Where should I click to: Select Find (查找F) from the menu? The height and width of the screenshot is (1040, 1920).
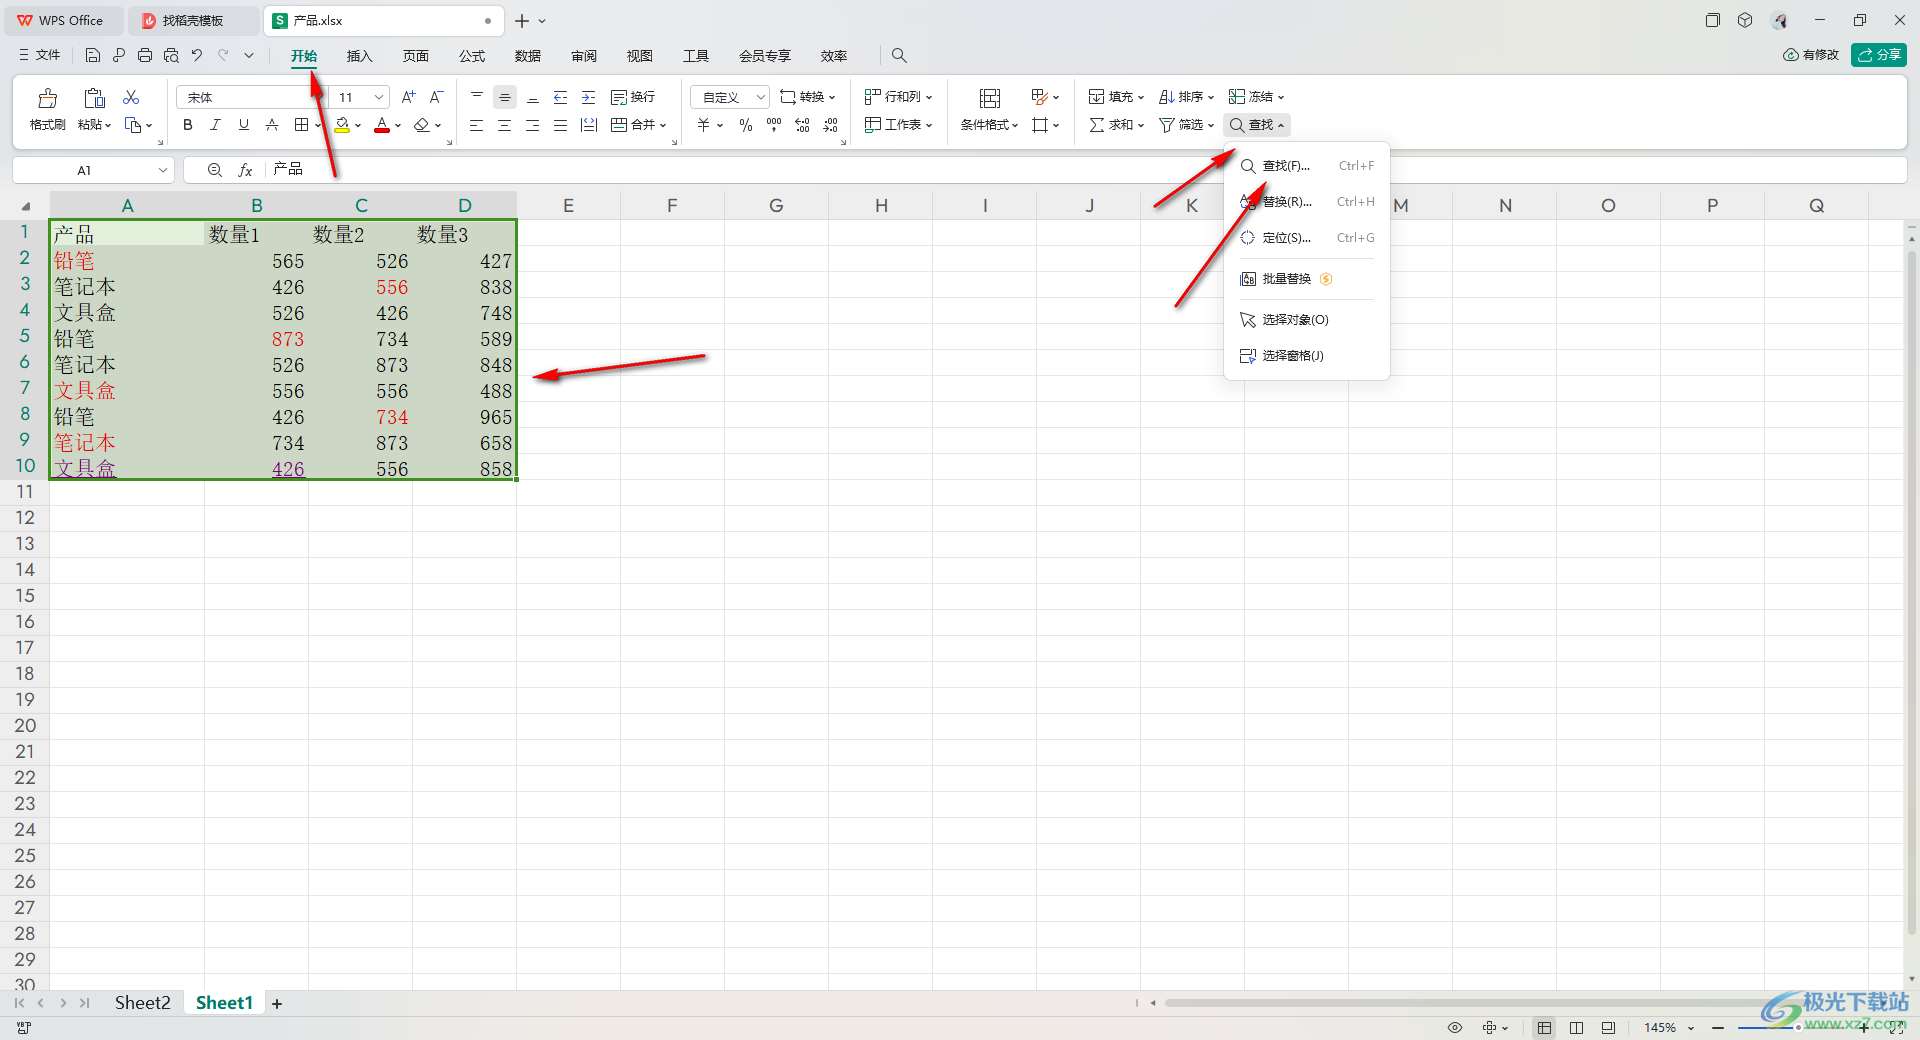pyautogui.click(x=1307, y=166)
